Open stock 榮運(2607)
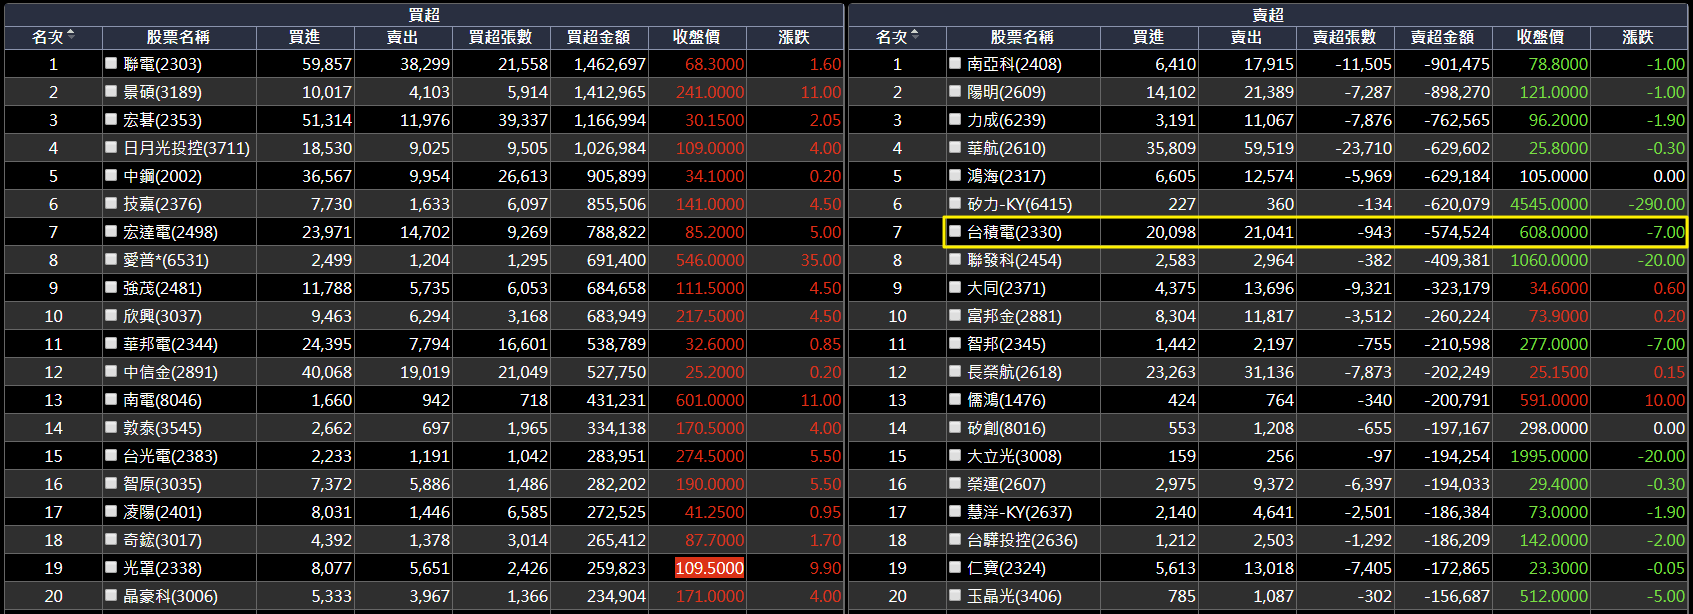The width and height of the screenshot is (1693, 614). click(x=1006, y=484)
